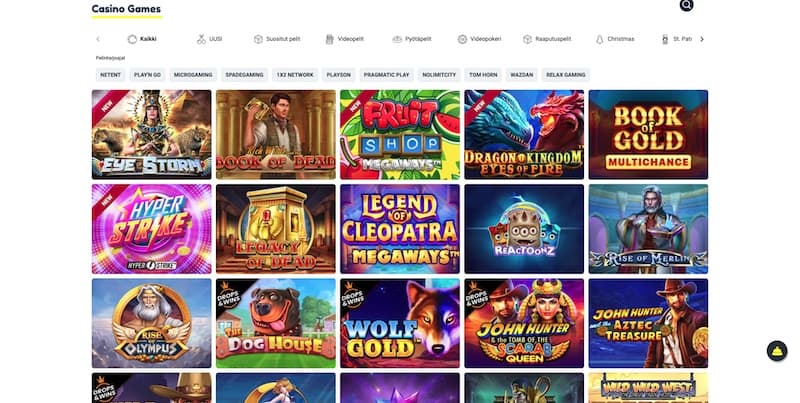Open the Book of Dead game
Image resolution: width=800 pixels, height=403 pixels.
(276, 135)
